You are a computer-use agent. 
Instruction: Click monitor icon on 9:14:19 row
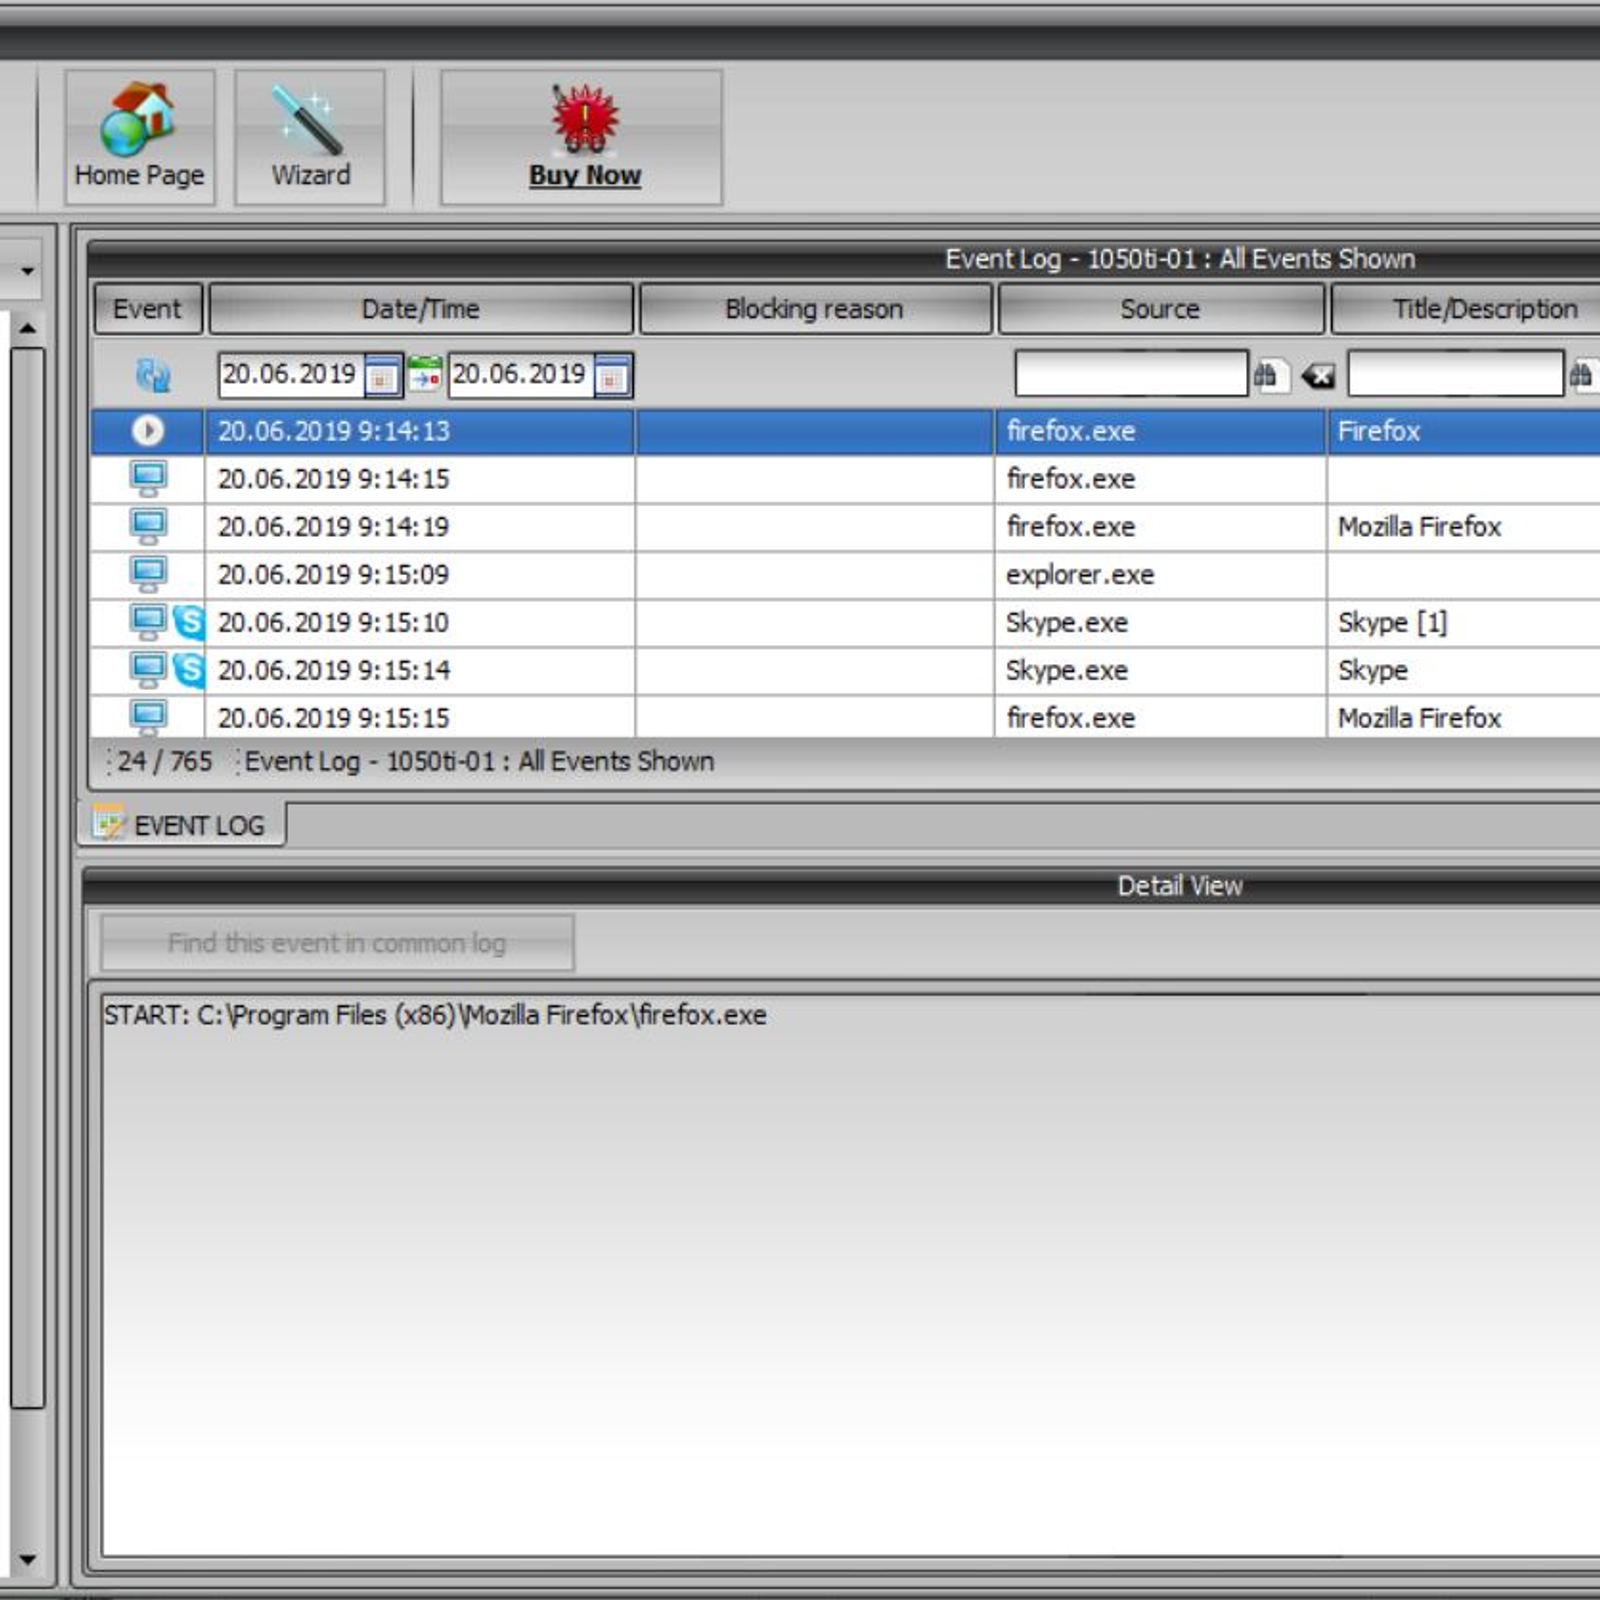148,527
